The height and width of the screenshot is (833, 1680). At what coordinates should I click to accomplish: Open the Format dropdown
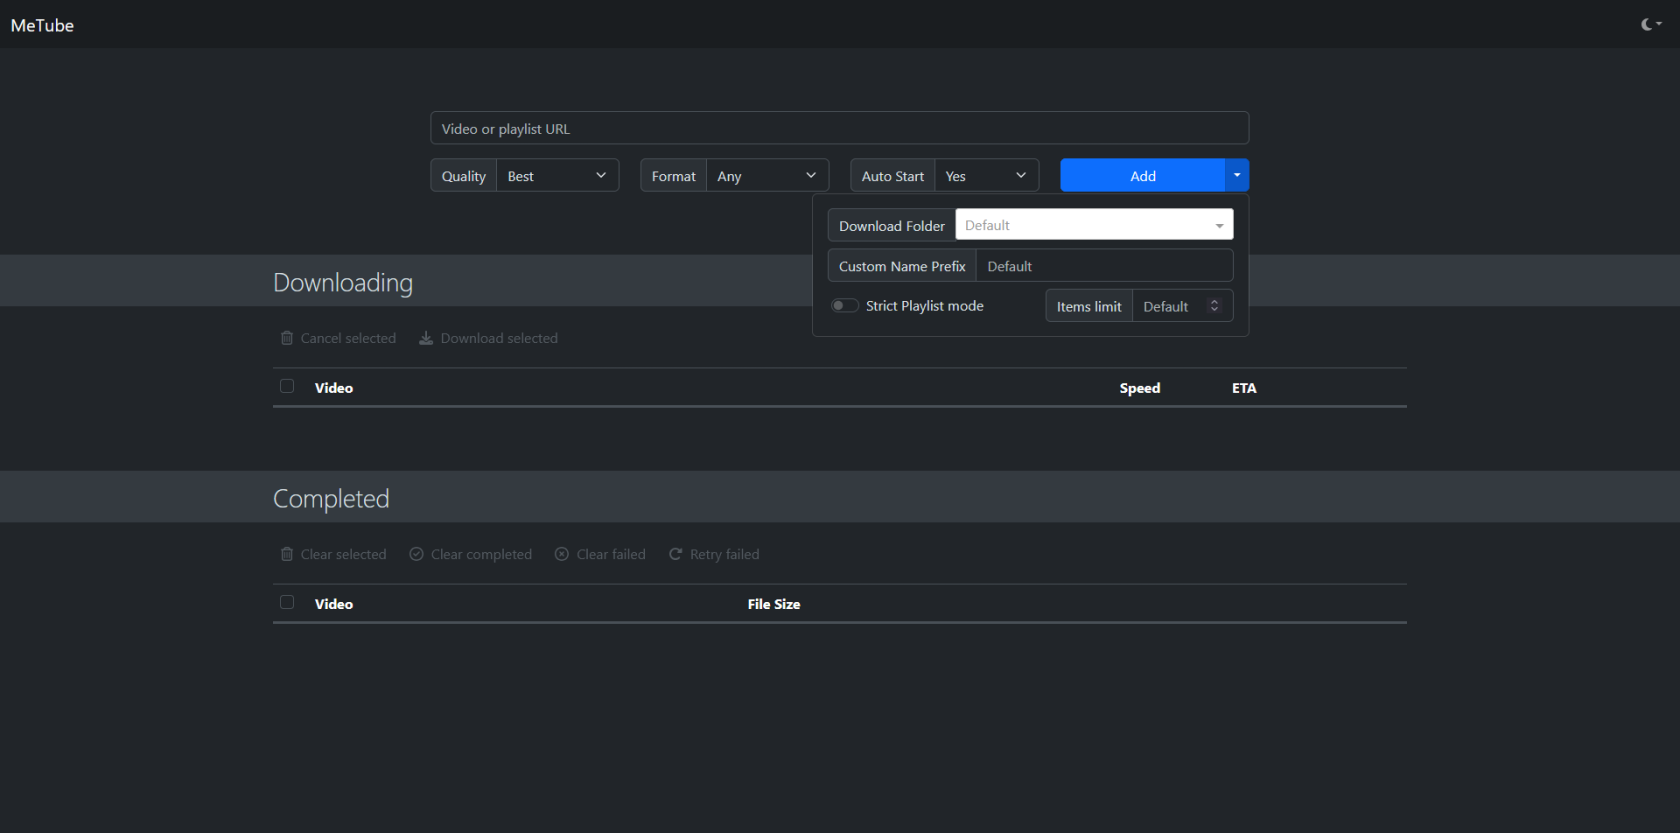point(767,176)
